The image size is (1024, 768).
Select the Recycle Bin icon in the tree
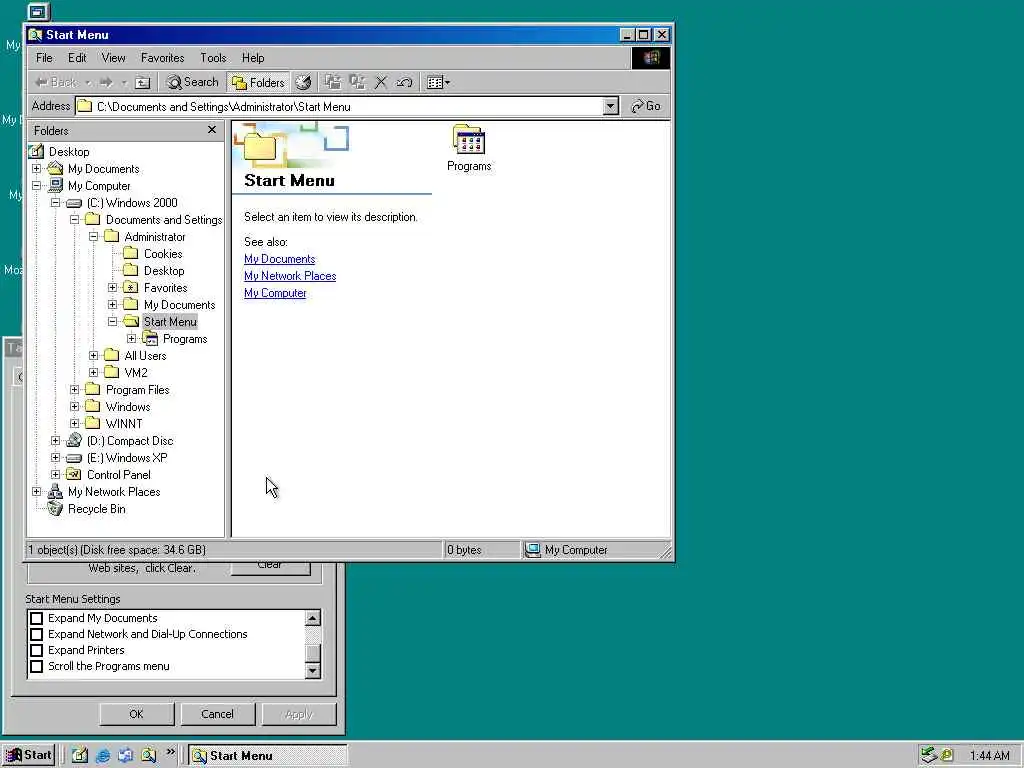[56, 509]
